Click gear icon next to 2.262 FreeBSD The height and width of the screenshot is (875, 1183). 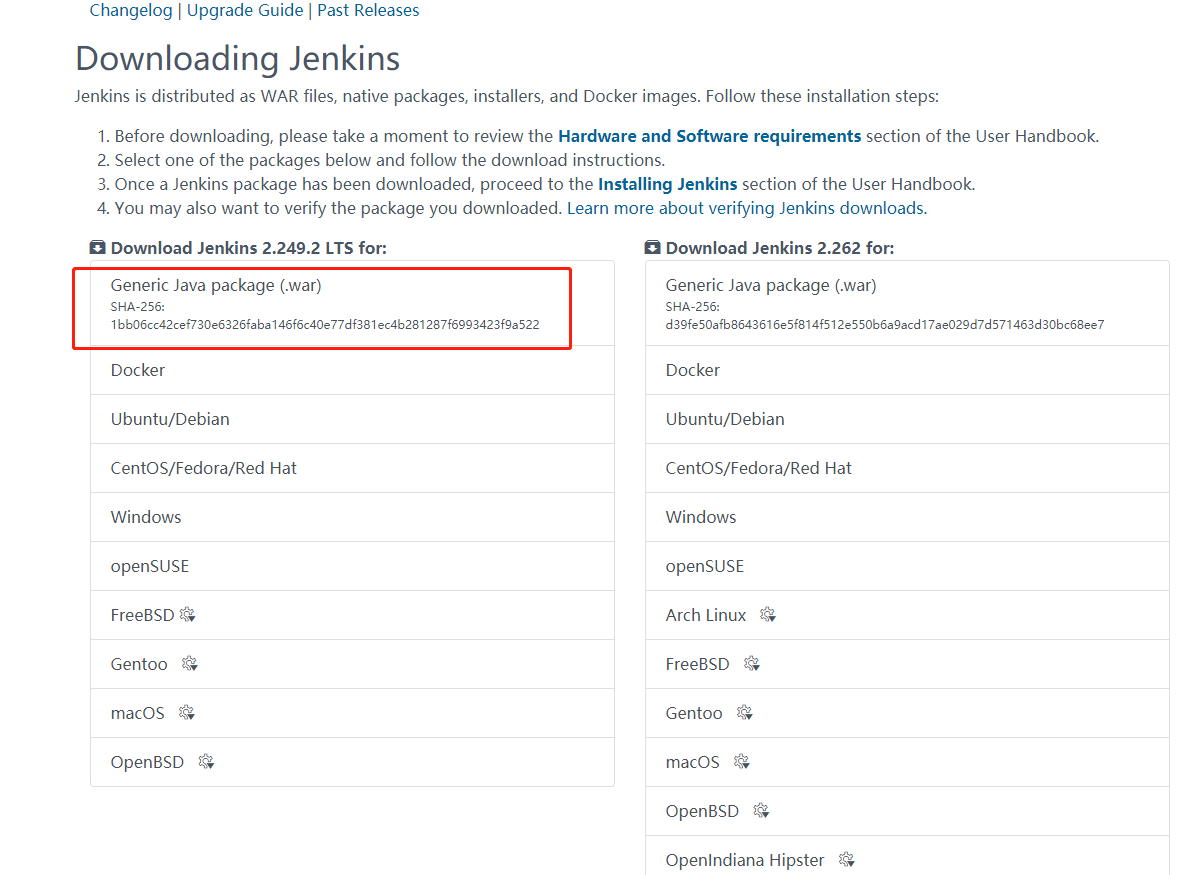(751, 664)
